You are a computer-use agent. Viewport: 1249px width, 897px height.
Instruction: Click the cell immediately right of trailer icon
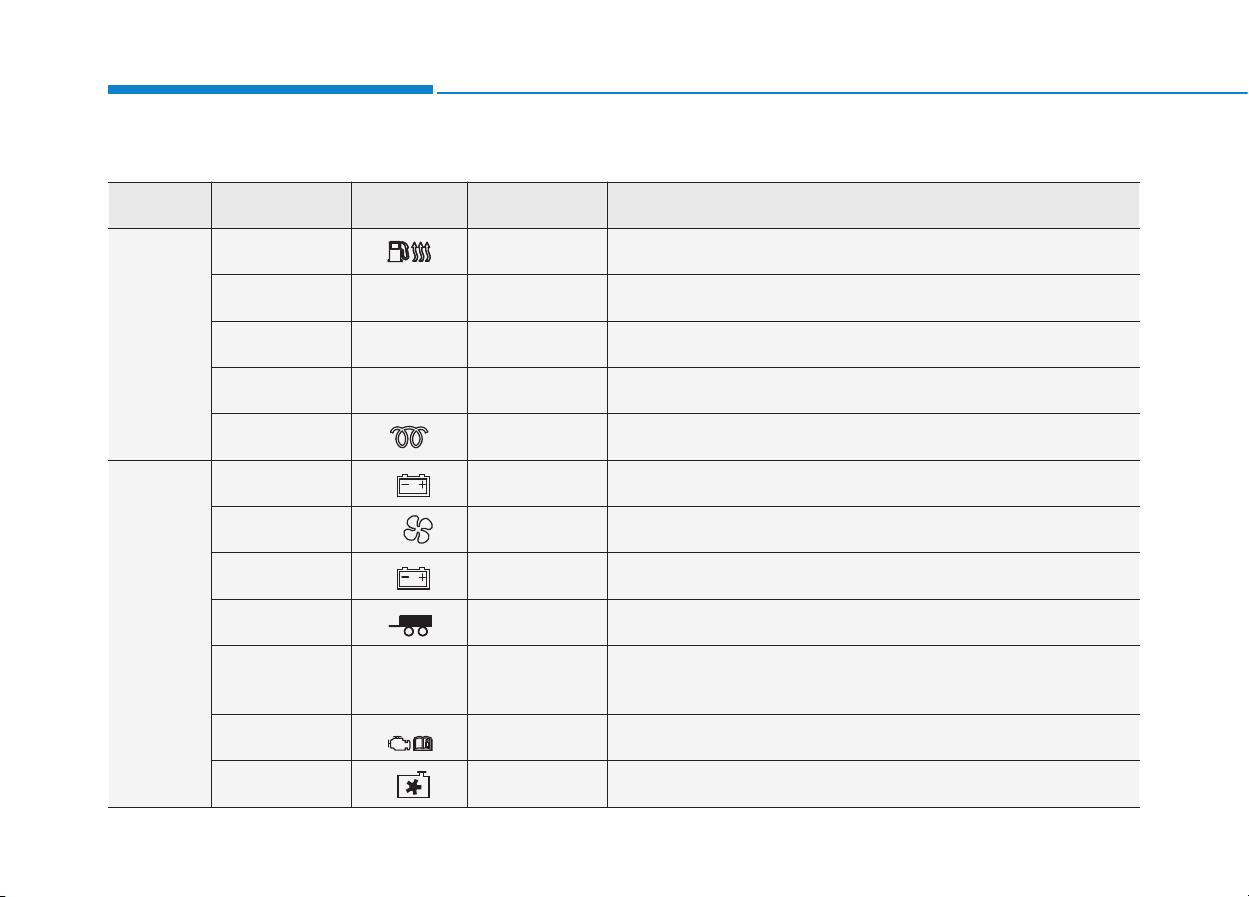(537, 622)
